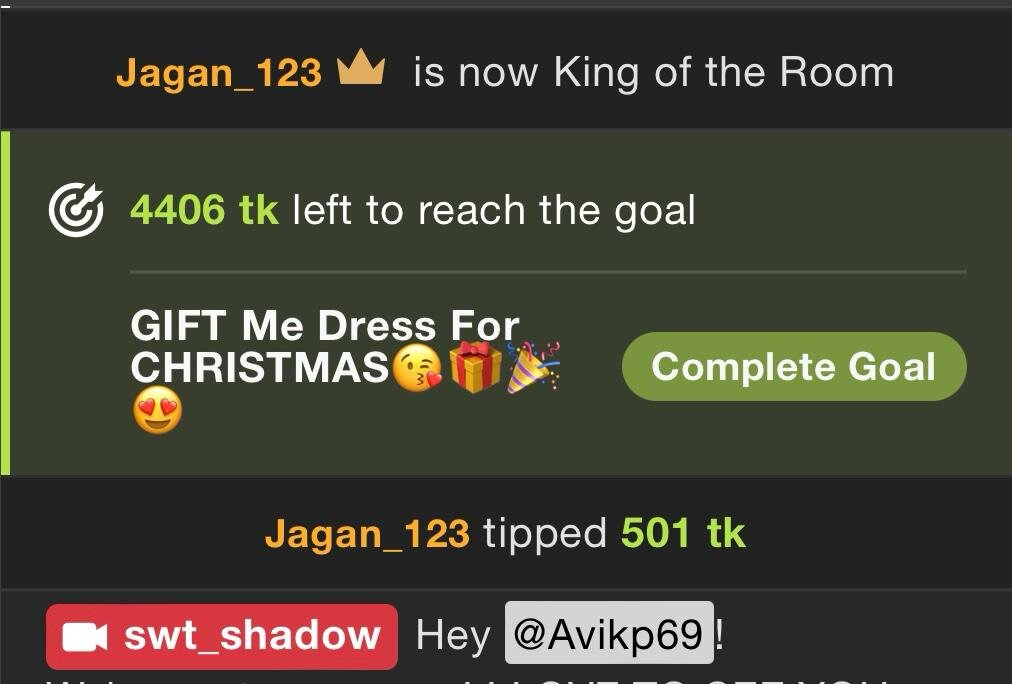Click the word 'tipped' in the tip message

(545, 534)
